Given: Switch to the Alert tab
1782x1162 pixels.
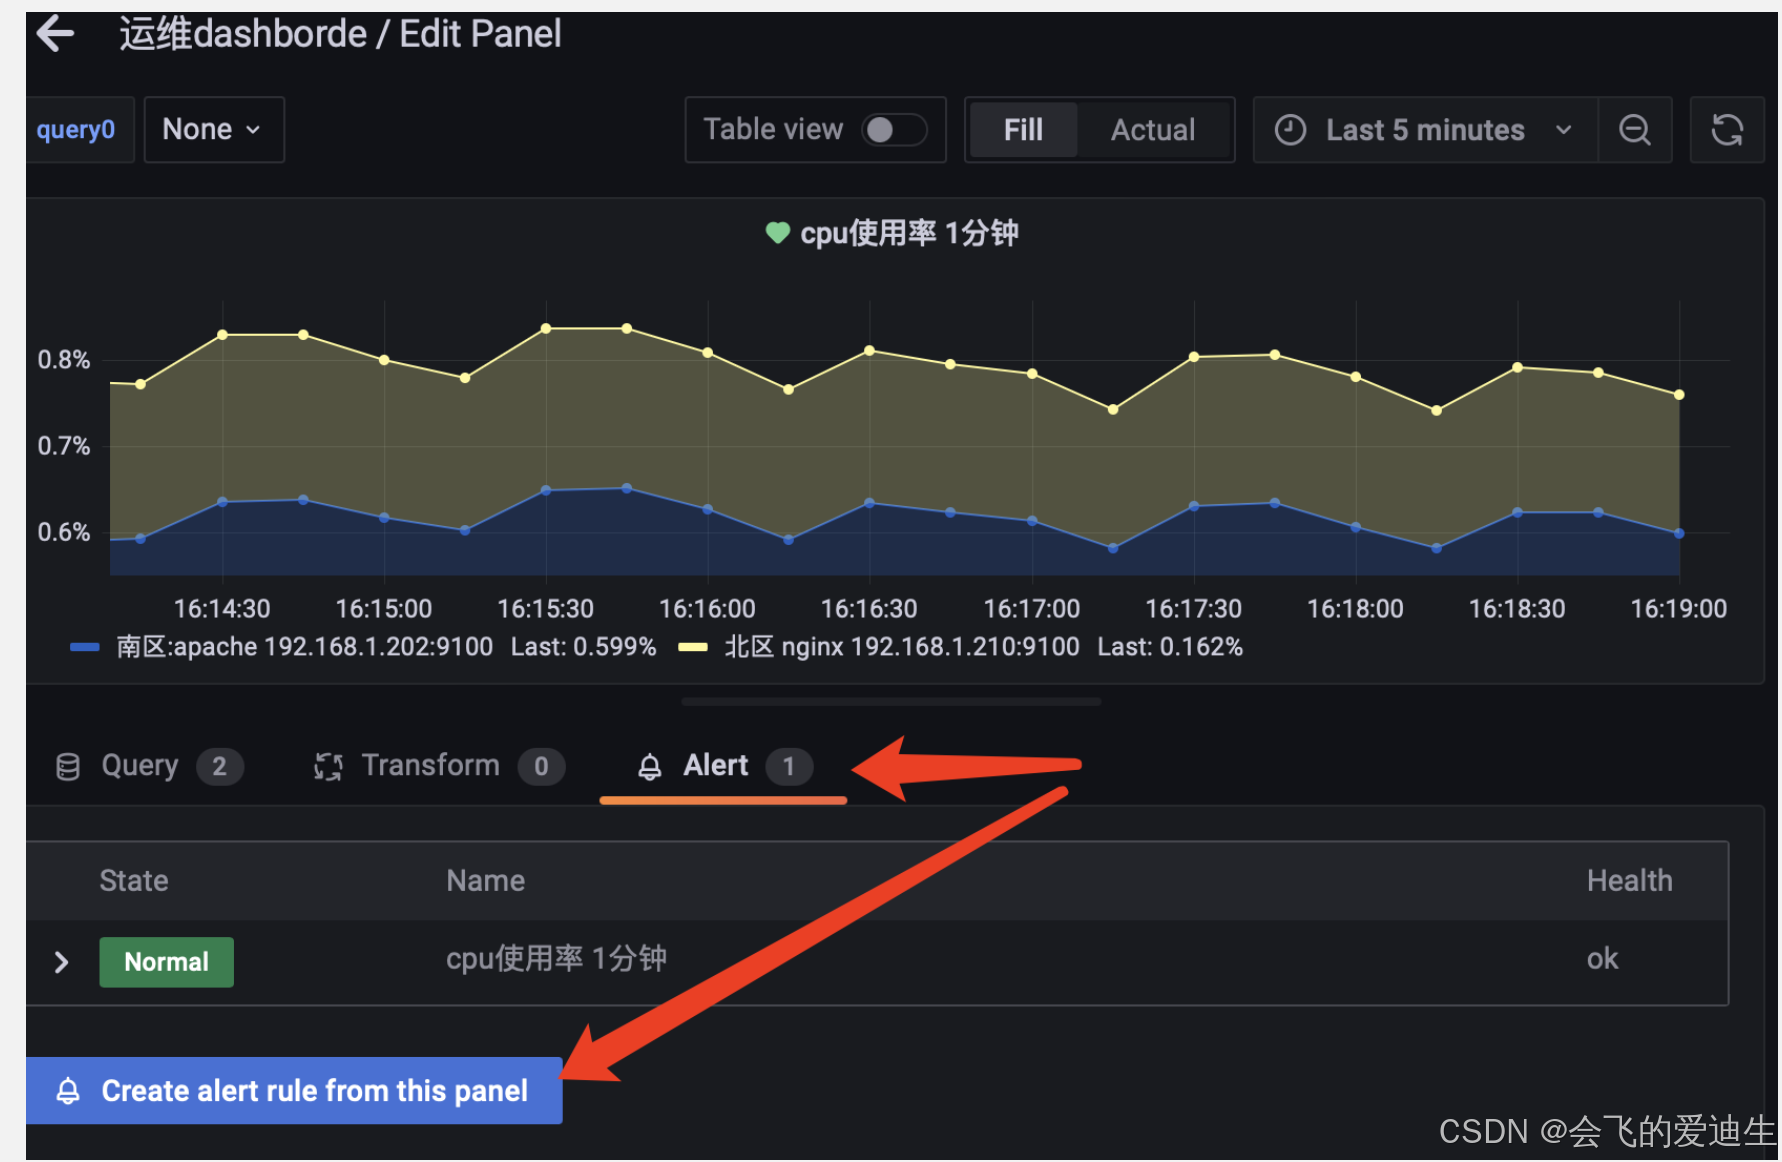Looking at the screenshot, I should tap(724, 767).
